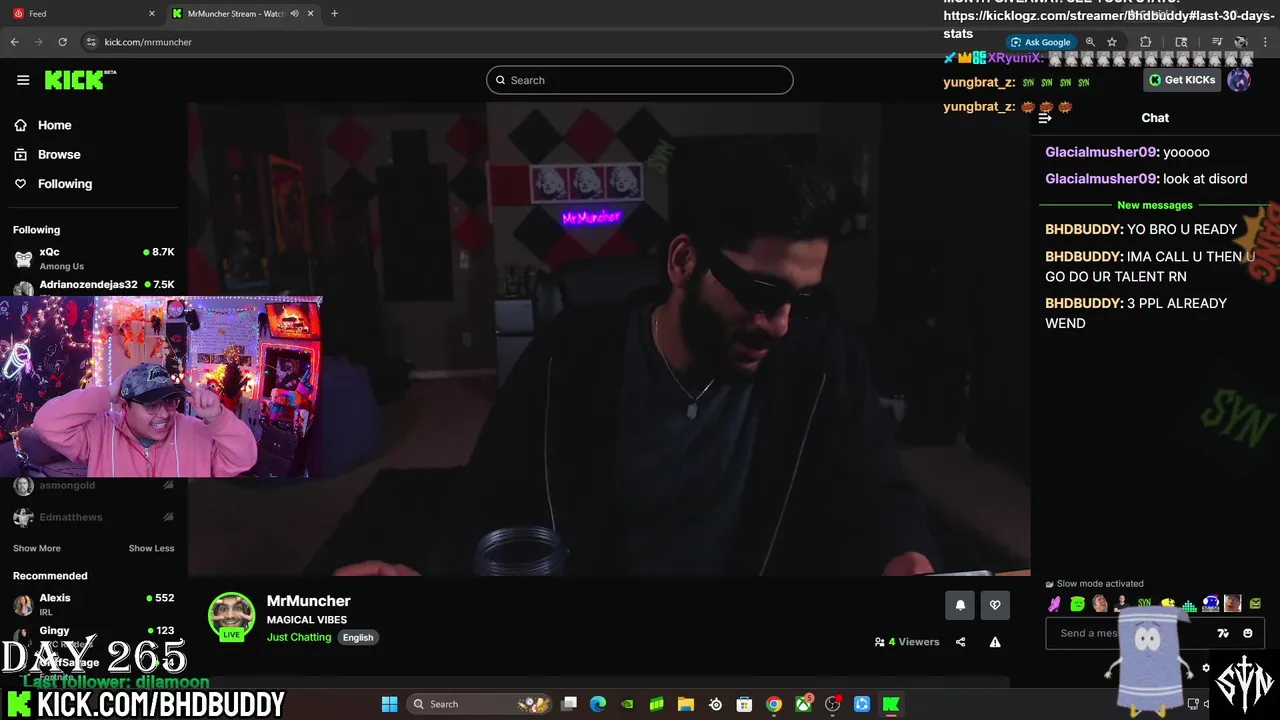The image size is (1280, 720).
Task: Click the English language tag
Action: coord(358,637)
